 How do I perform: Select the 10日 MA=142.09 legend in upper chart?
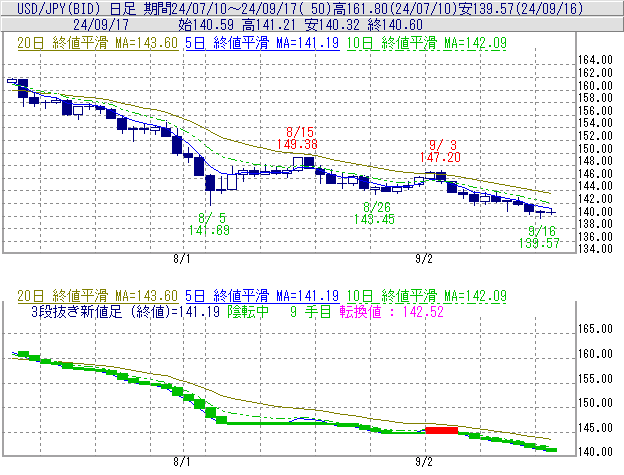tap(427, 43)
